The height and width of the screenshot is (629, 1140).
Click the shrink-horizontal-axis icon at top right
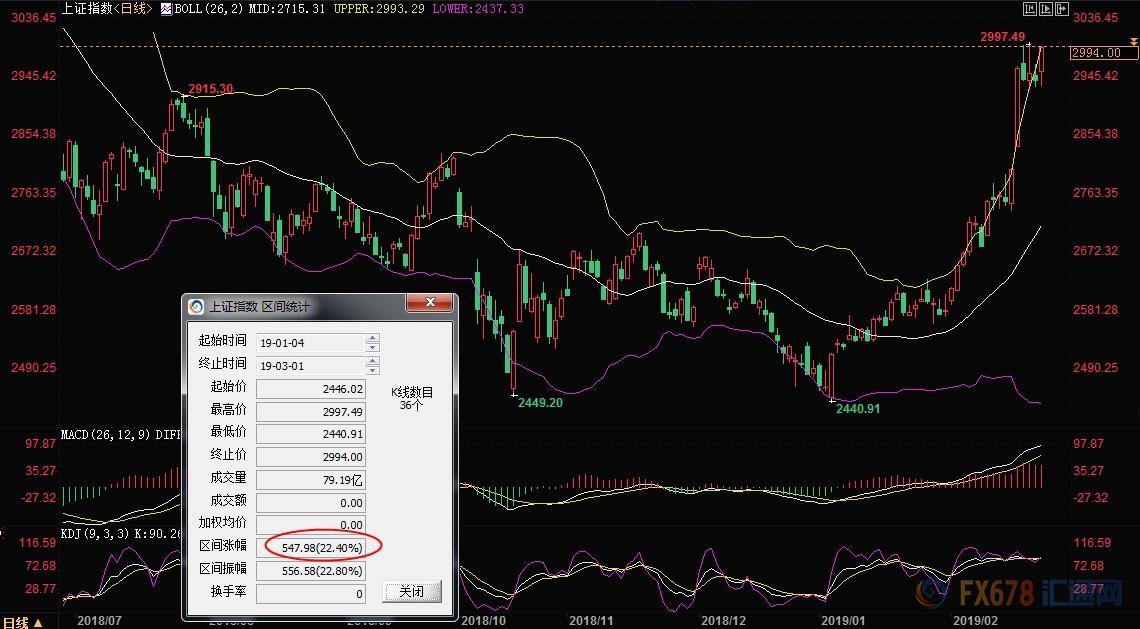tap(1030, 9)
